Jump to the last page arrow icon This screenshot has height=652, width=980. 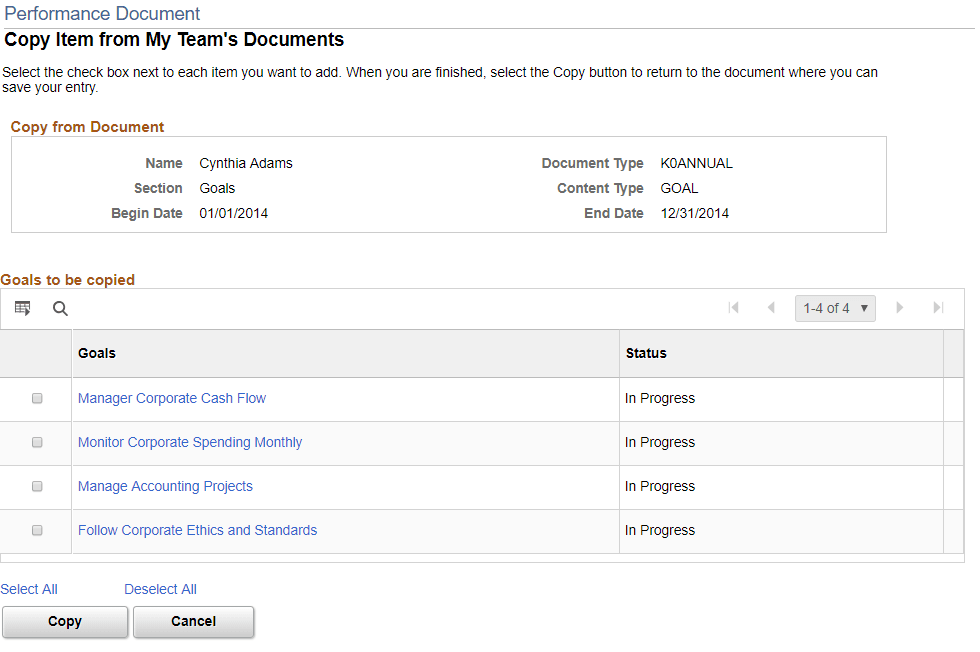tap(937, 308)
